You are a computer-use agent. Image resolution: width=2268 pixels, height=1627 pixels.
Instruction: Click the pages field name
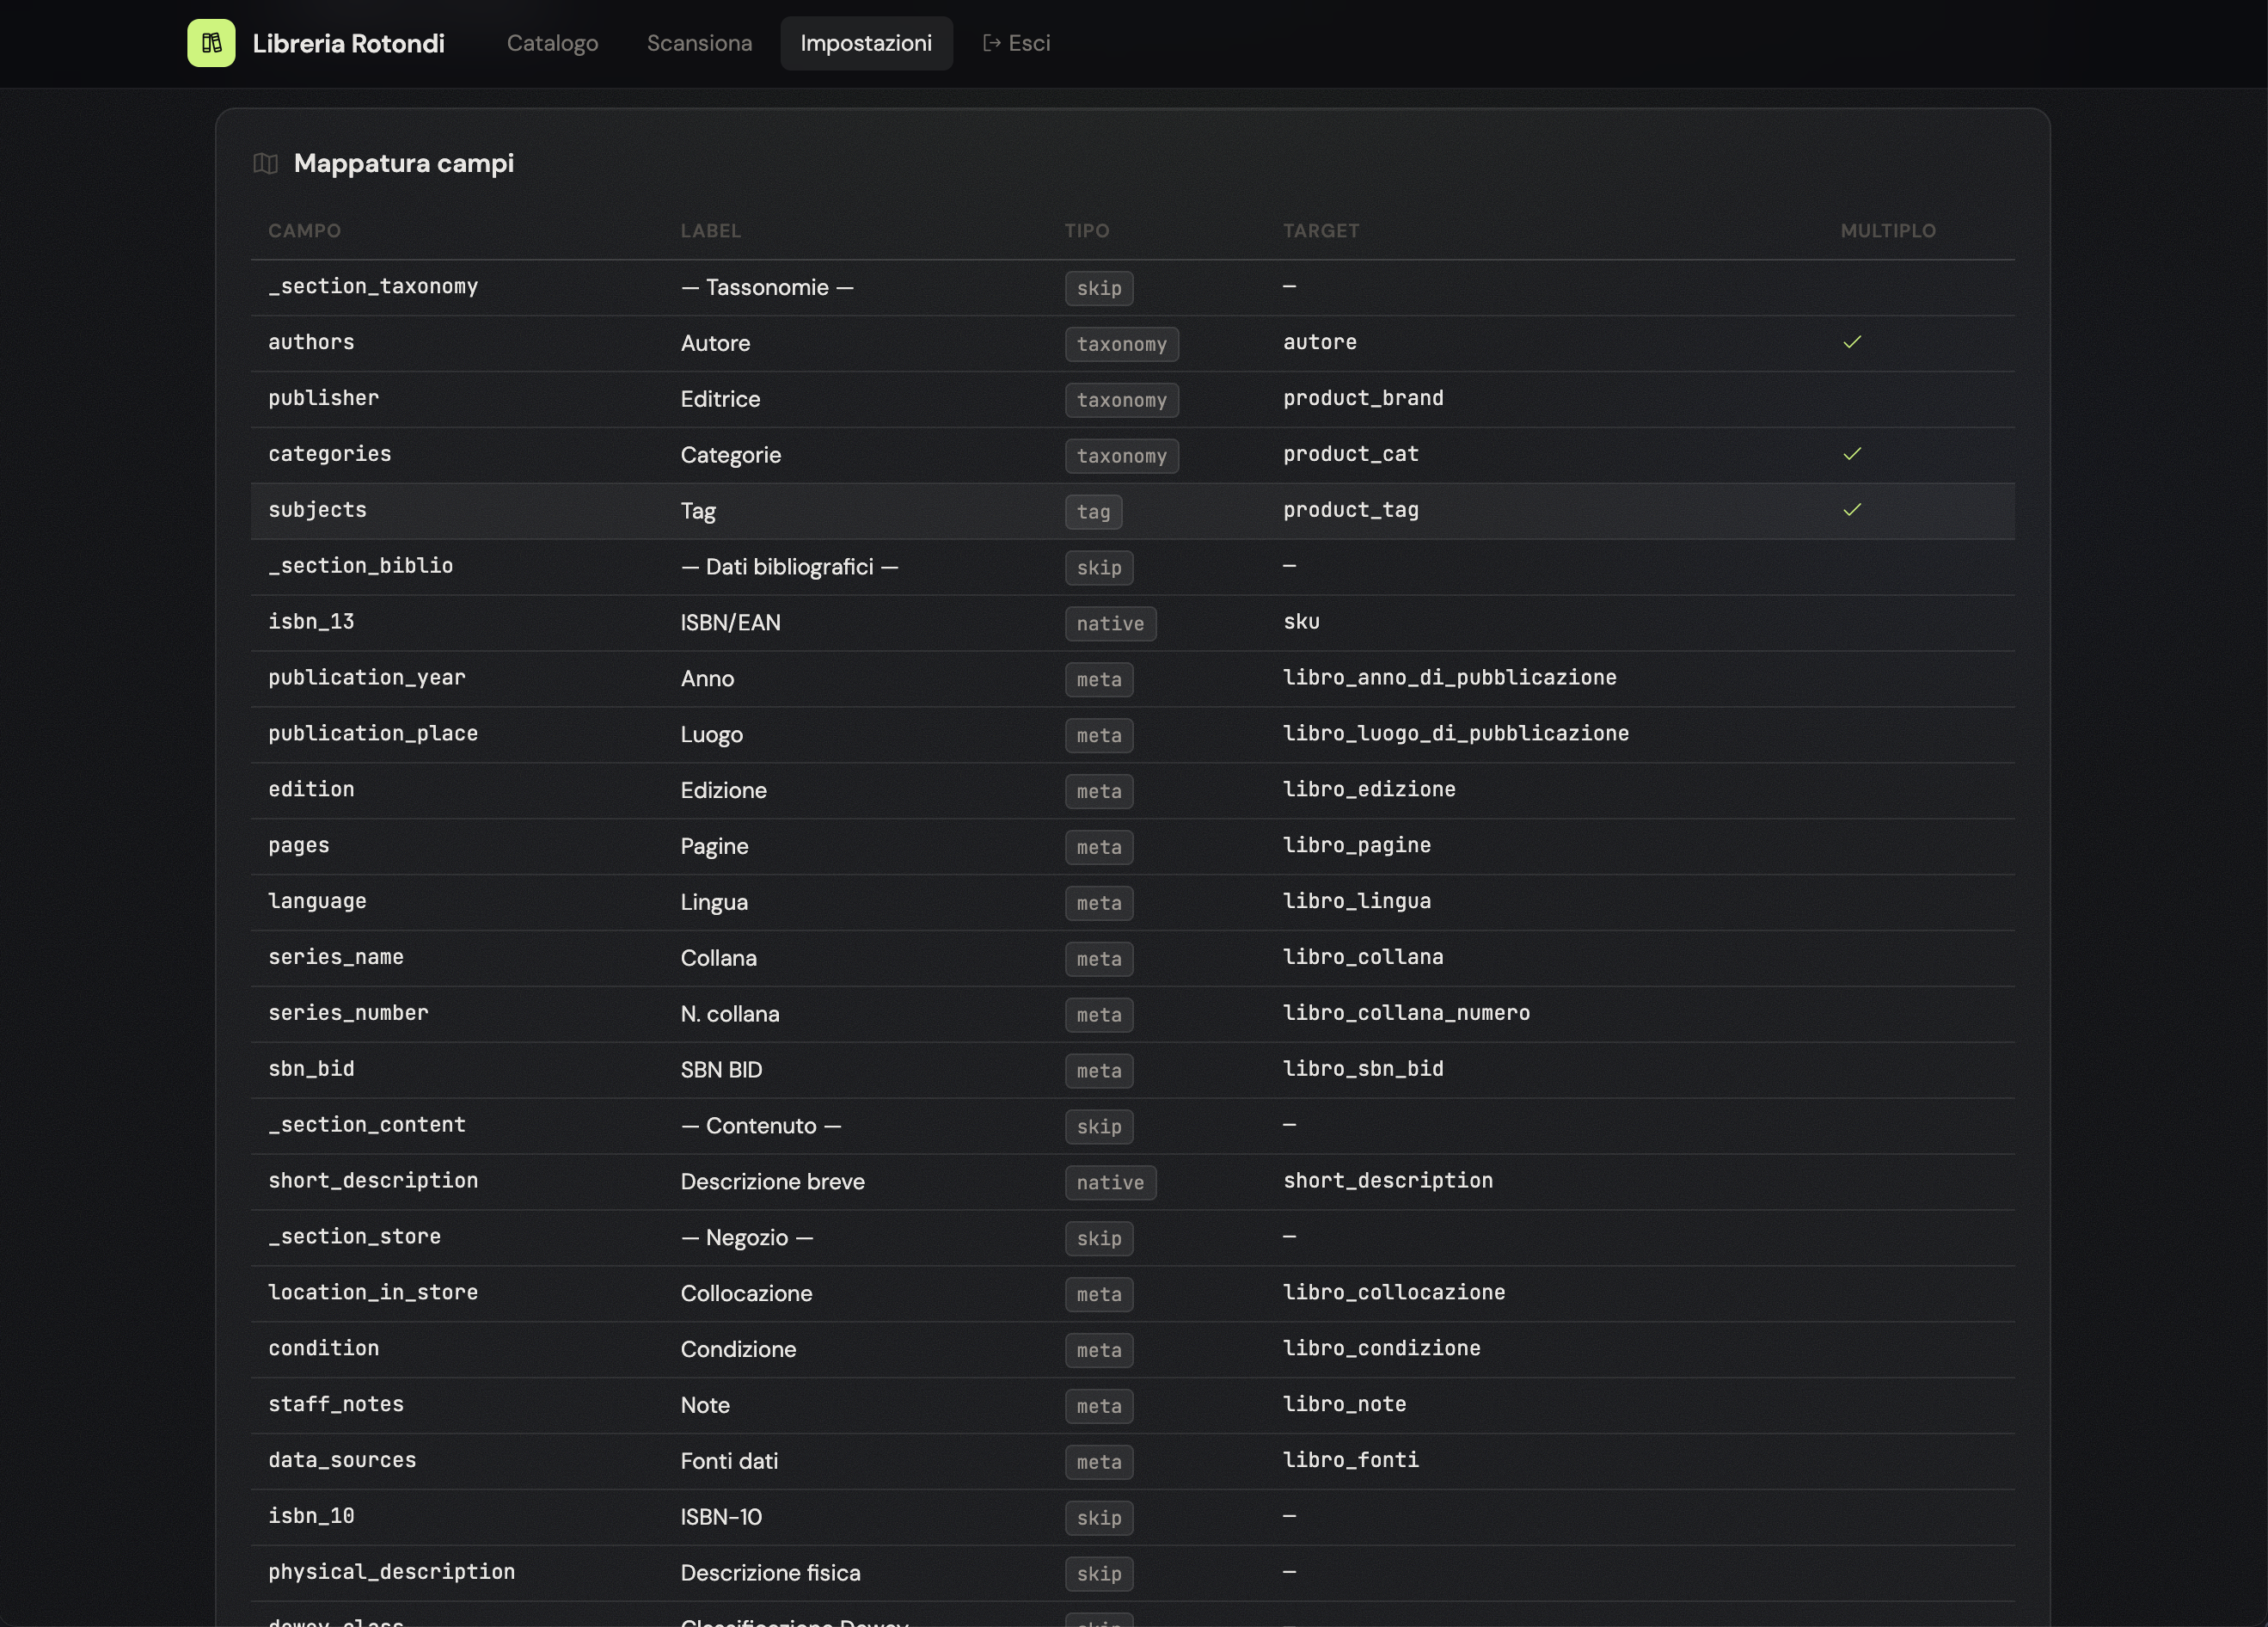tap(298, 846)
